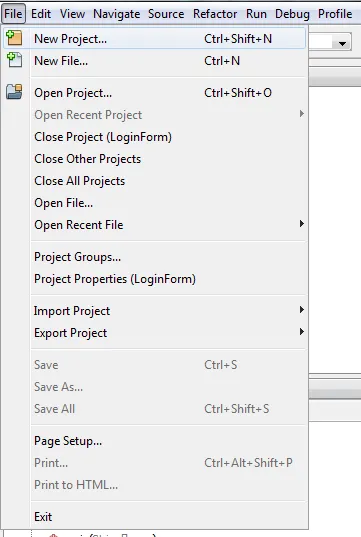This screenshot has height=537, width=361.
Task: Expand the Import Project submenu arrow
Action: (301, 310)
